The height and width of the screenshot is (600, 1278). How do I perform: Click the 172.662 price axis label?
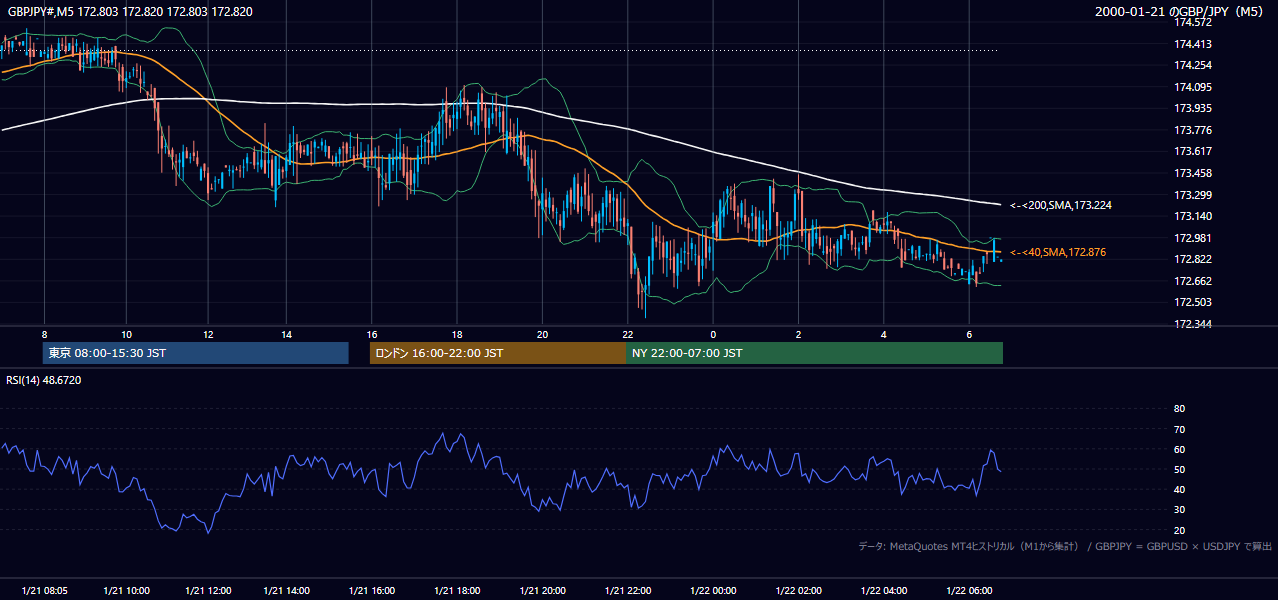(x=1193, y=281)
